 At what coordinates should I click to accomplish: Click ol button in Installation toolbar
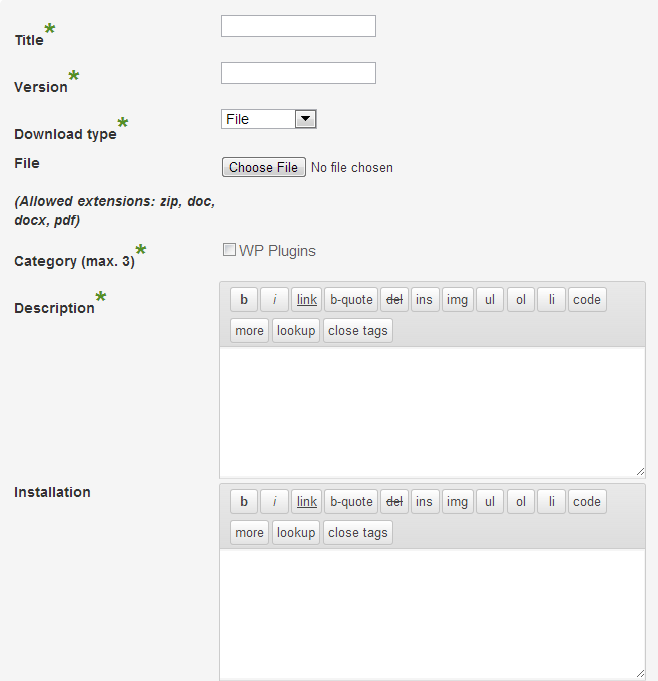pyautogui.click(x=520, y=501)
